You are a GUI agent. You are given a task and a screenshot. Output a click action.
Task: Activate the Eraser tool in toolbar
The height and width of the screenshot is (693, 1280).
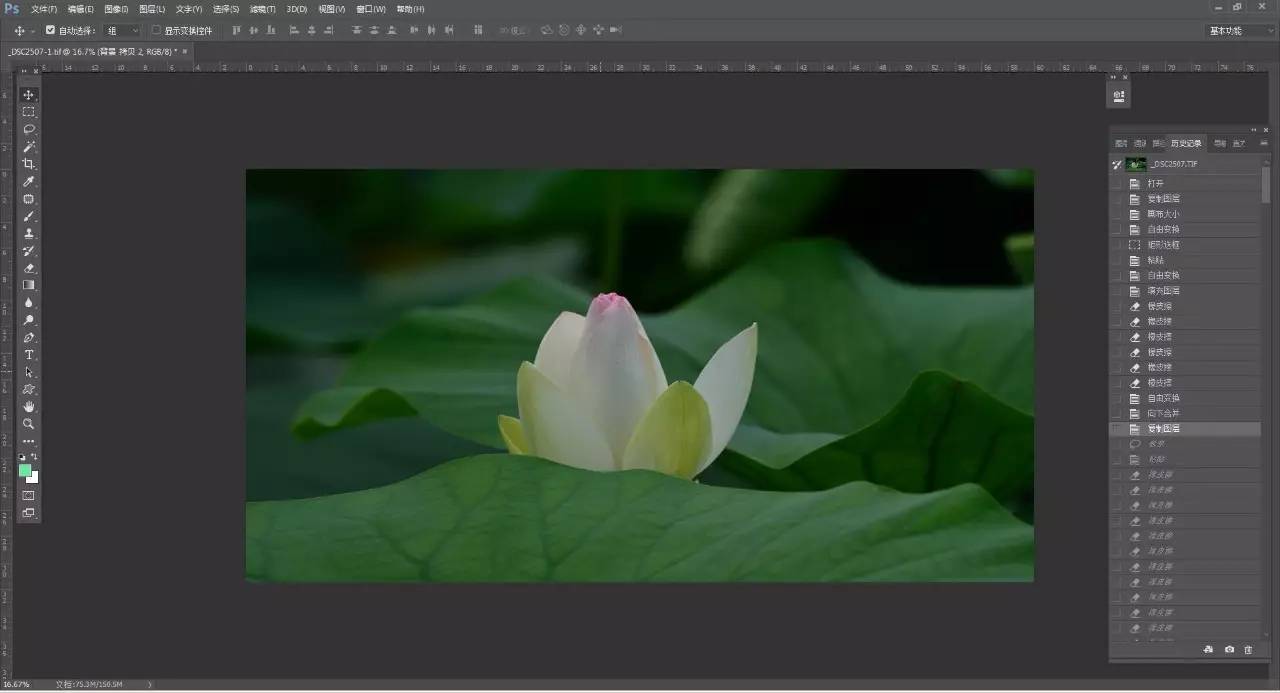click(x=29, y=268)
